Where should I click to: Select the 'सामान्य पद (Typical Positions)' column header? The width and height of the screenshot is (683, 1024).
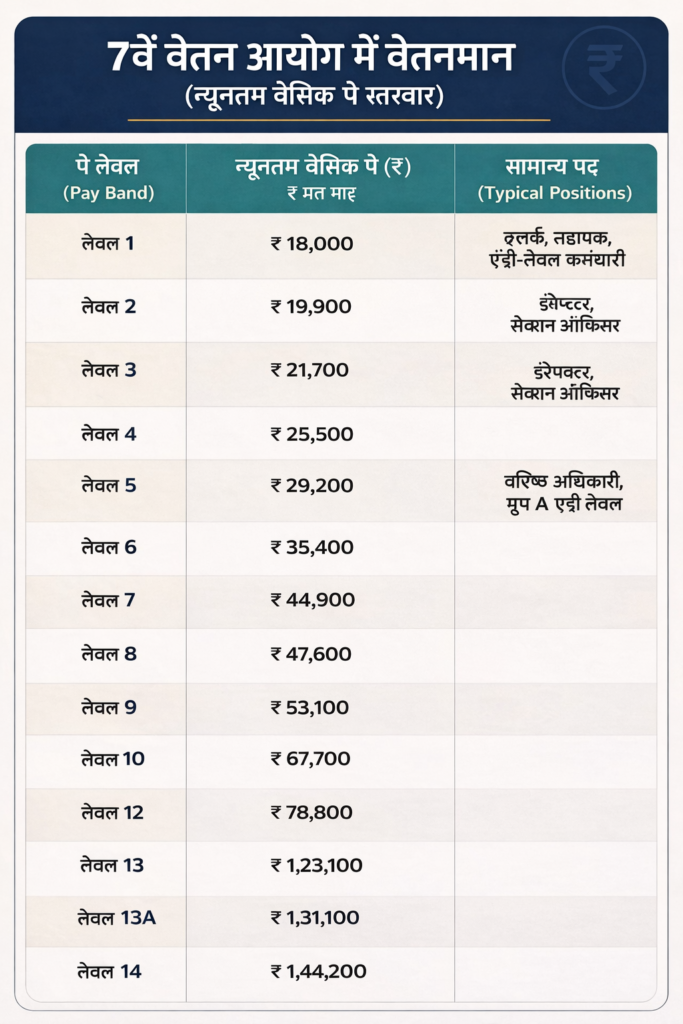(555, 178)
